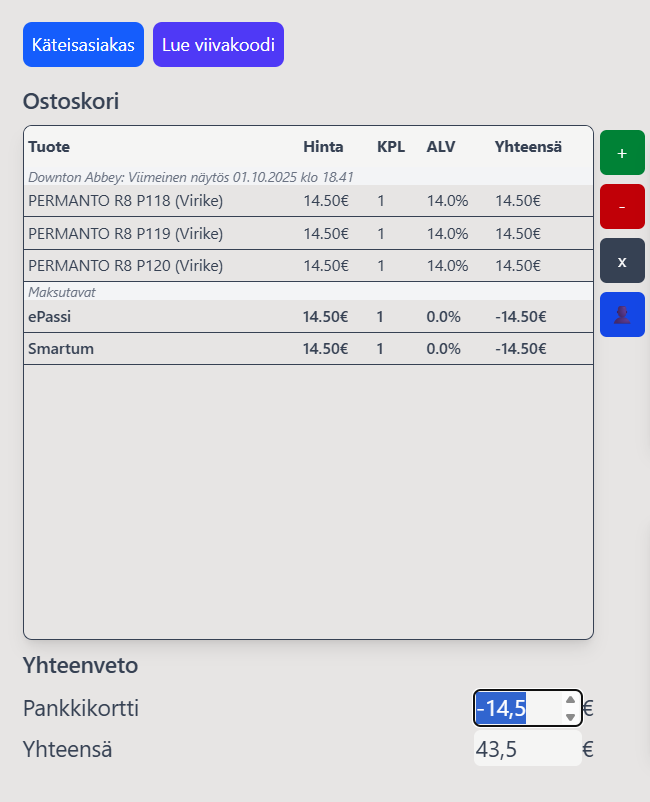Click the green plus button
Image resolution: width=650 pixels, height=802 pixels.
tap(622, 153)
